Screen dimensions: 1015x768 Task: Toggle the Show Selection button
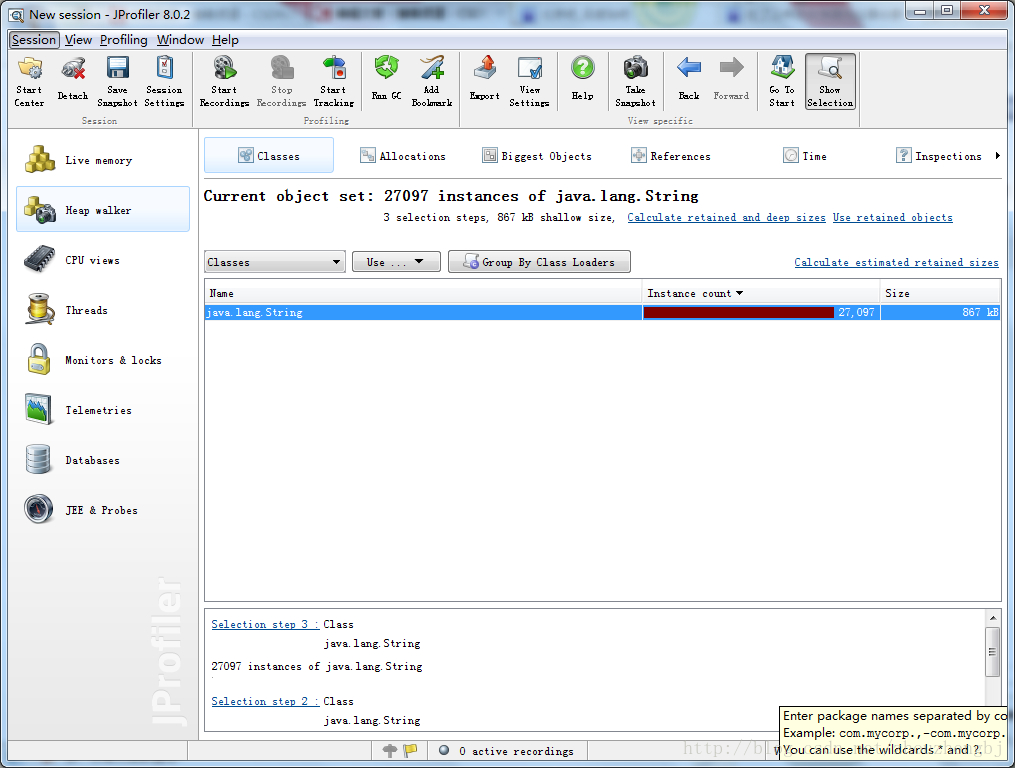(x=831, y=82)
